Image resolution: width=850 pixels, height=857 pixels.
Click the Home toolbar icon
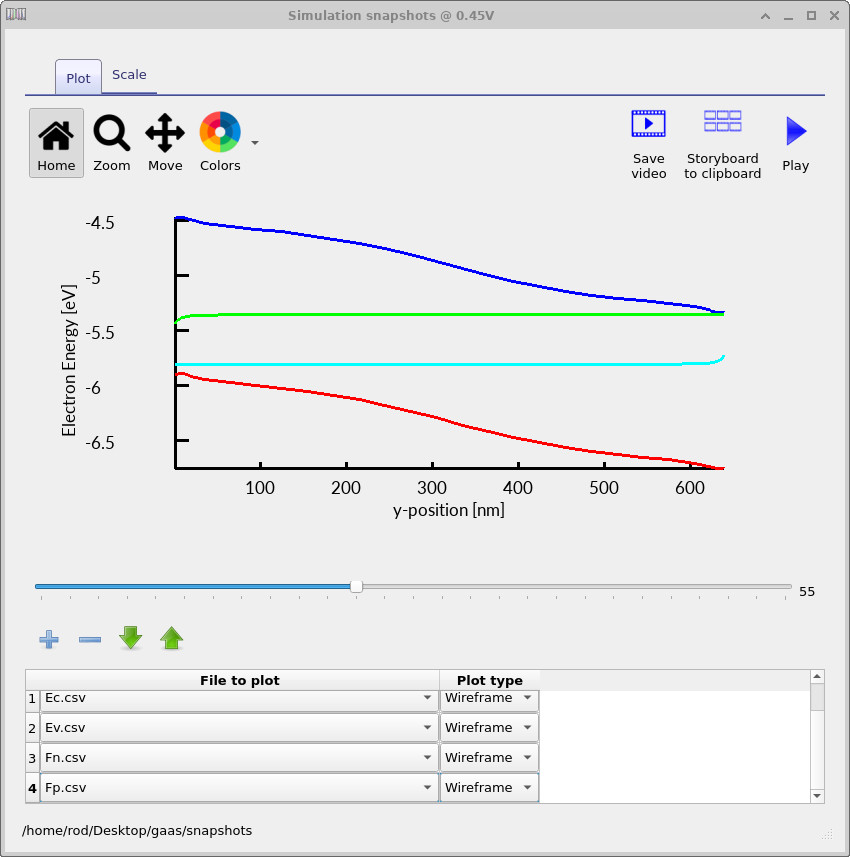click(56, 143)
